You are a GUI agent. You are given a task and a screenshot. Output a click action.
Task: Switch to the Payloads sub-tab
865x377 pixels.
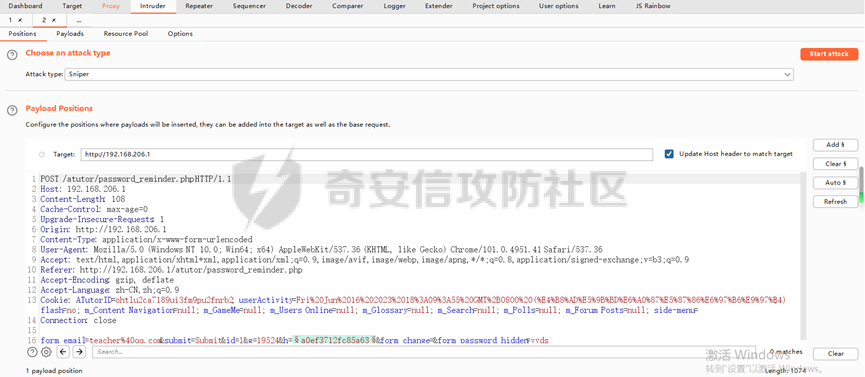click(70, 34)
